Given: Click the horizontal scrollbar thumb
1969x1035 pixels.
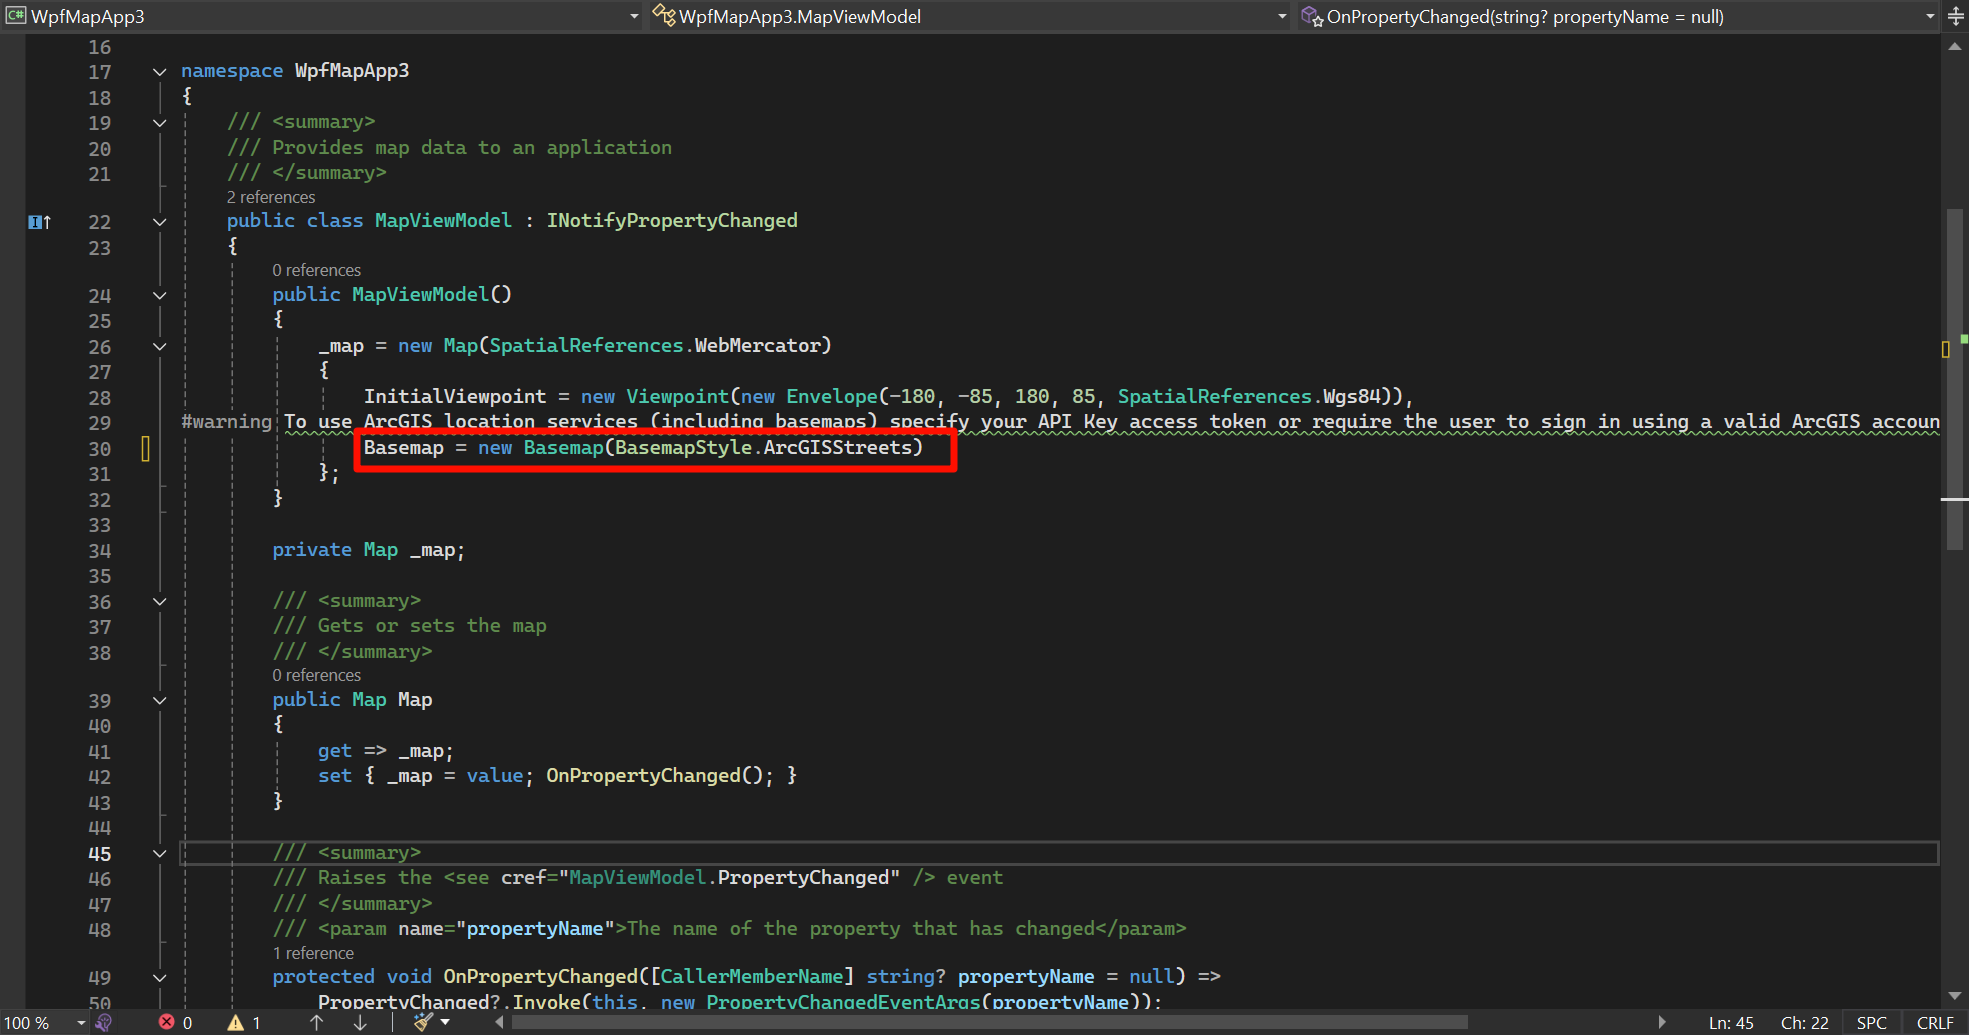Looking at the screenshot, I should 989,1022.
